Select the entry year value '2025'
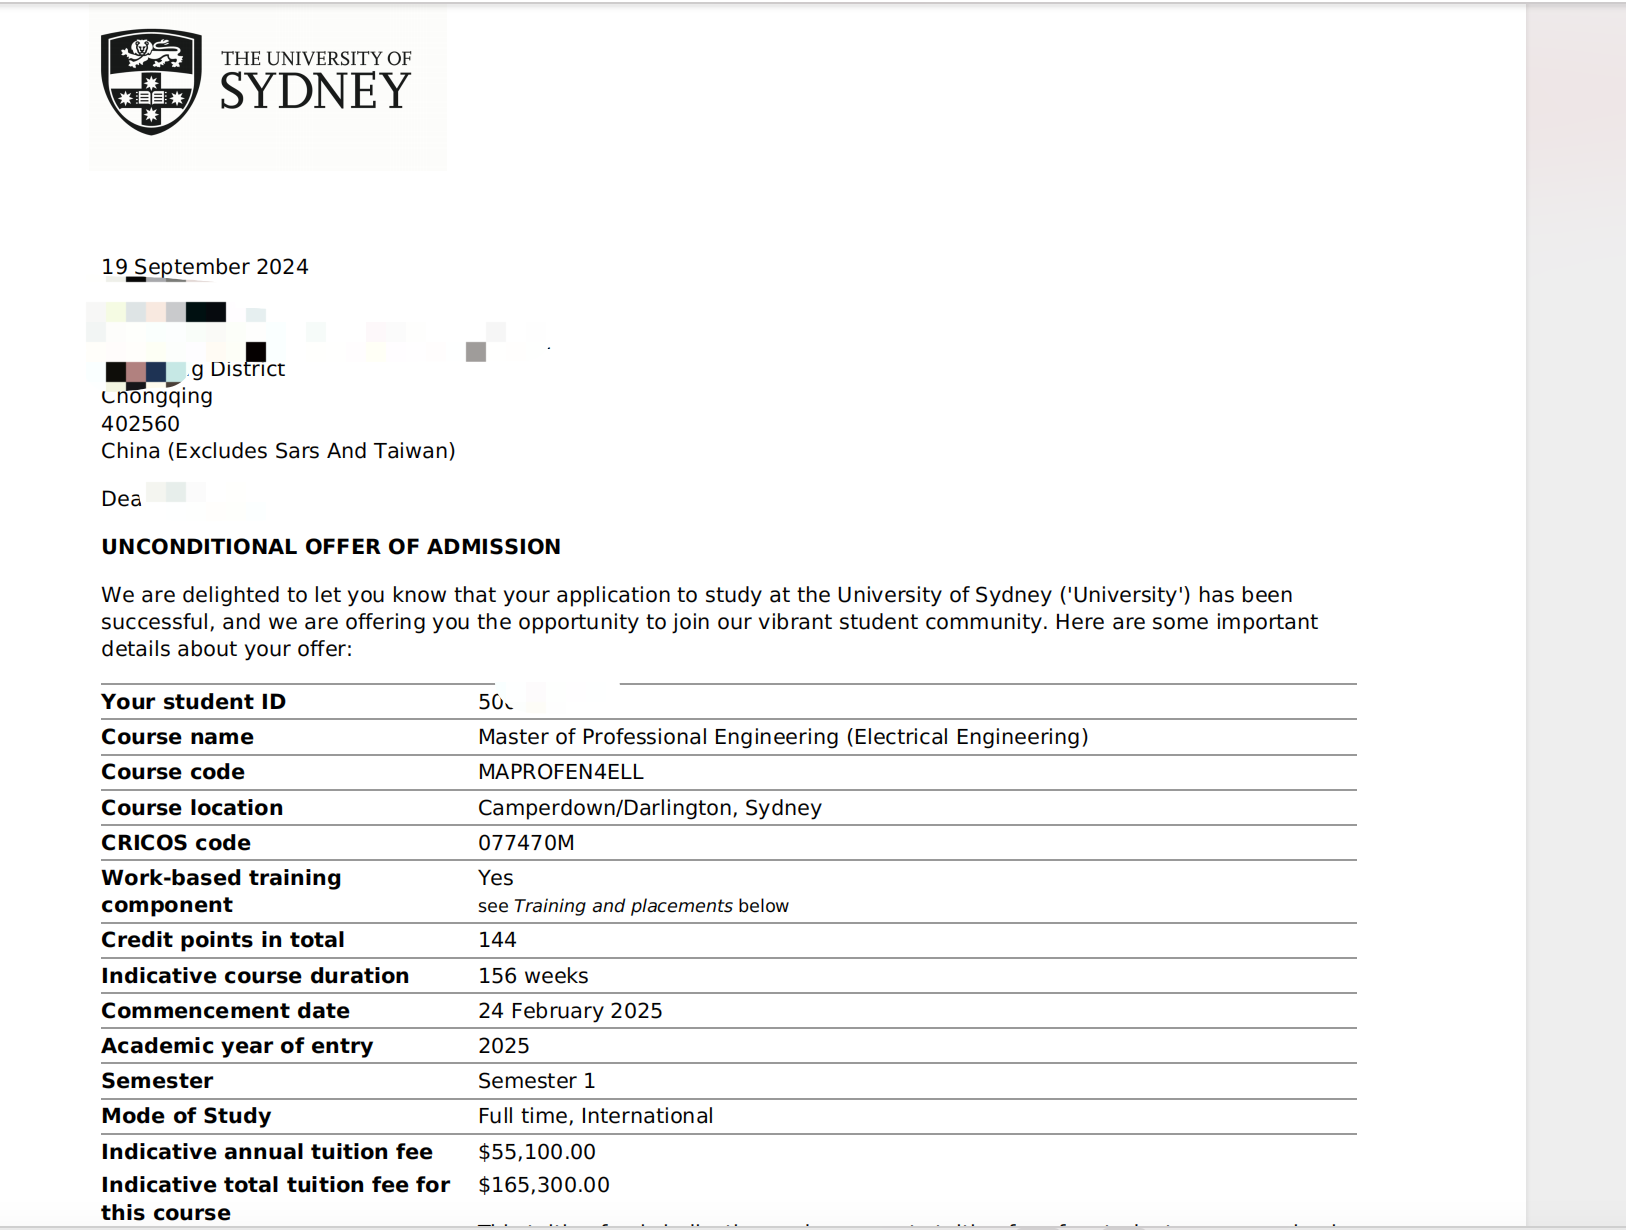Viewport: 1626px width, 1230px height. pos(504,1046)
